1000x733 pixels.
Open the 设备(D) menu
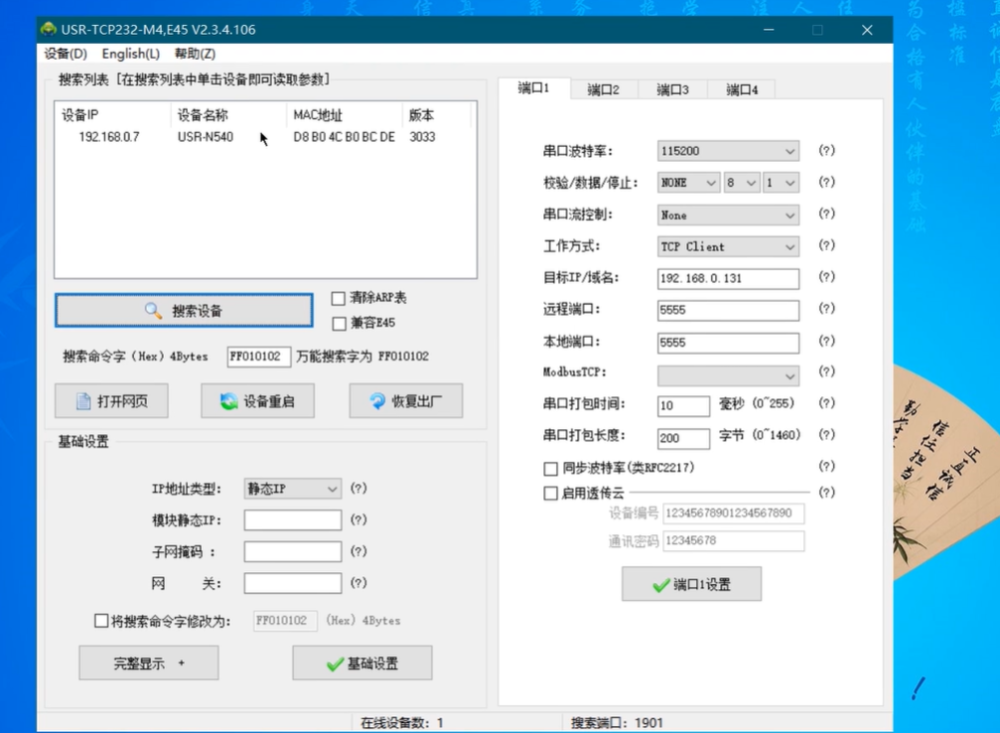66,54
